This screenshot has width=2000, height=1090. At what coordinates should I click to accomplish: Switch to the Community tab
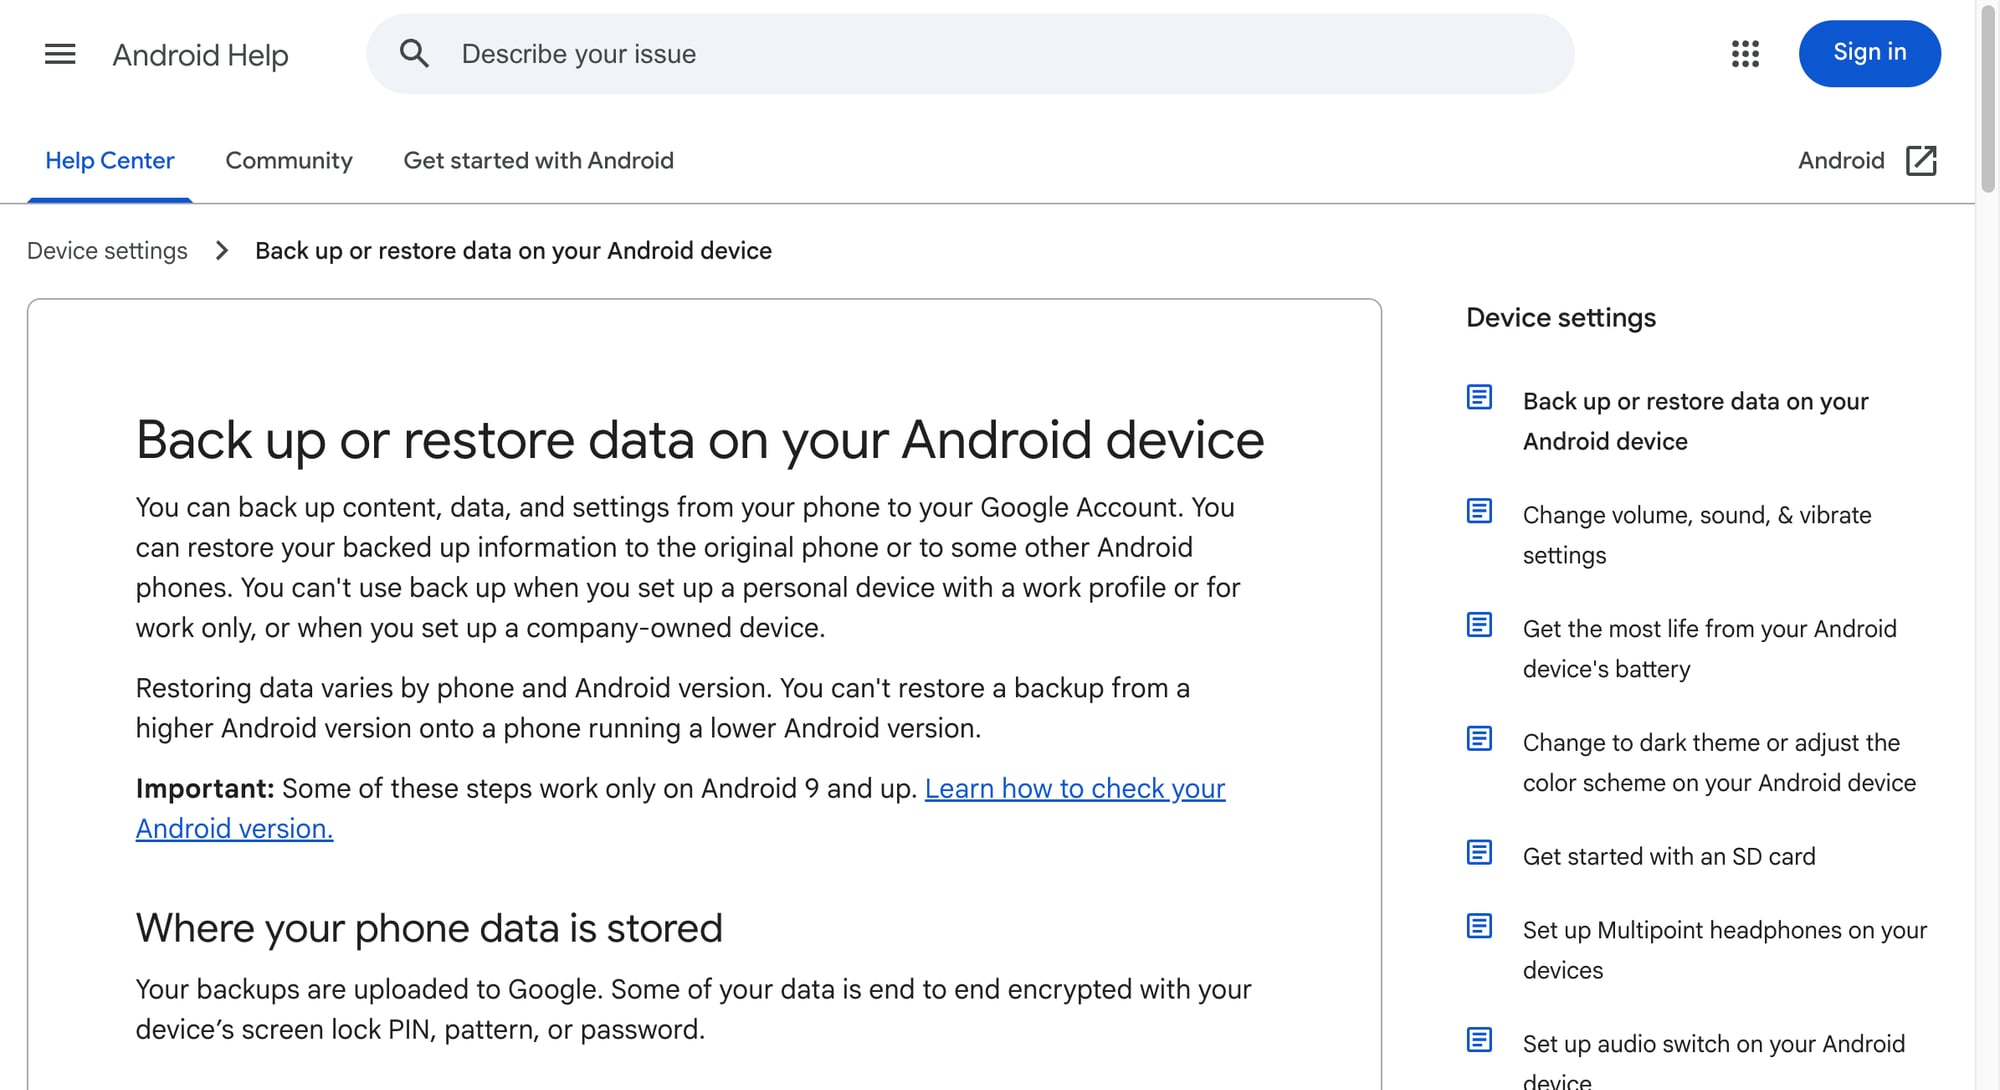[x=289, y=161]
